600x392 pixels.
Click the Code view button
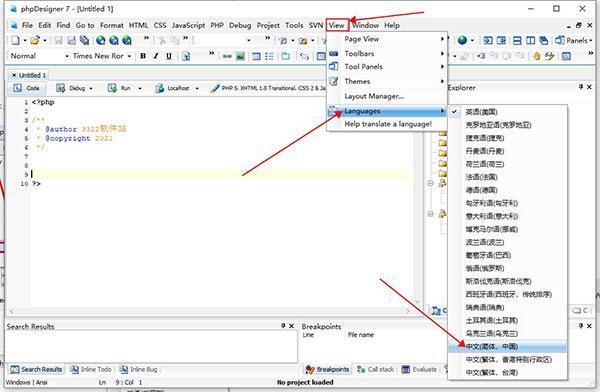(x=26, y=88)
